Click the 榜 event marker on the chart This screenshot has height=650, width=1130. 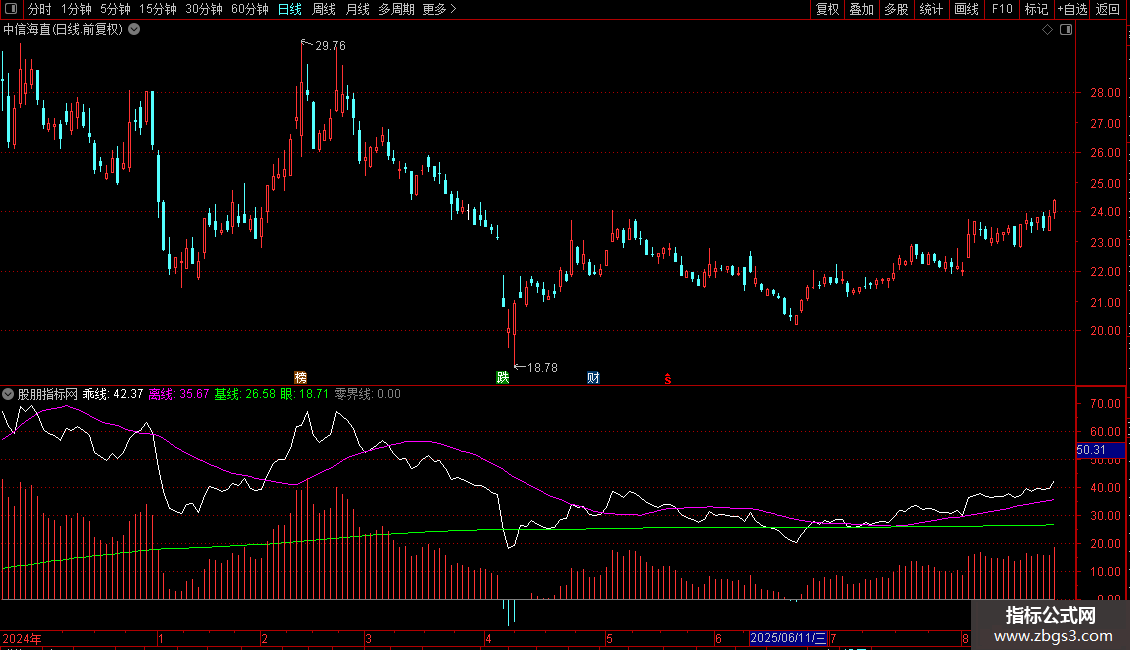click(x=301, y=378)
